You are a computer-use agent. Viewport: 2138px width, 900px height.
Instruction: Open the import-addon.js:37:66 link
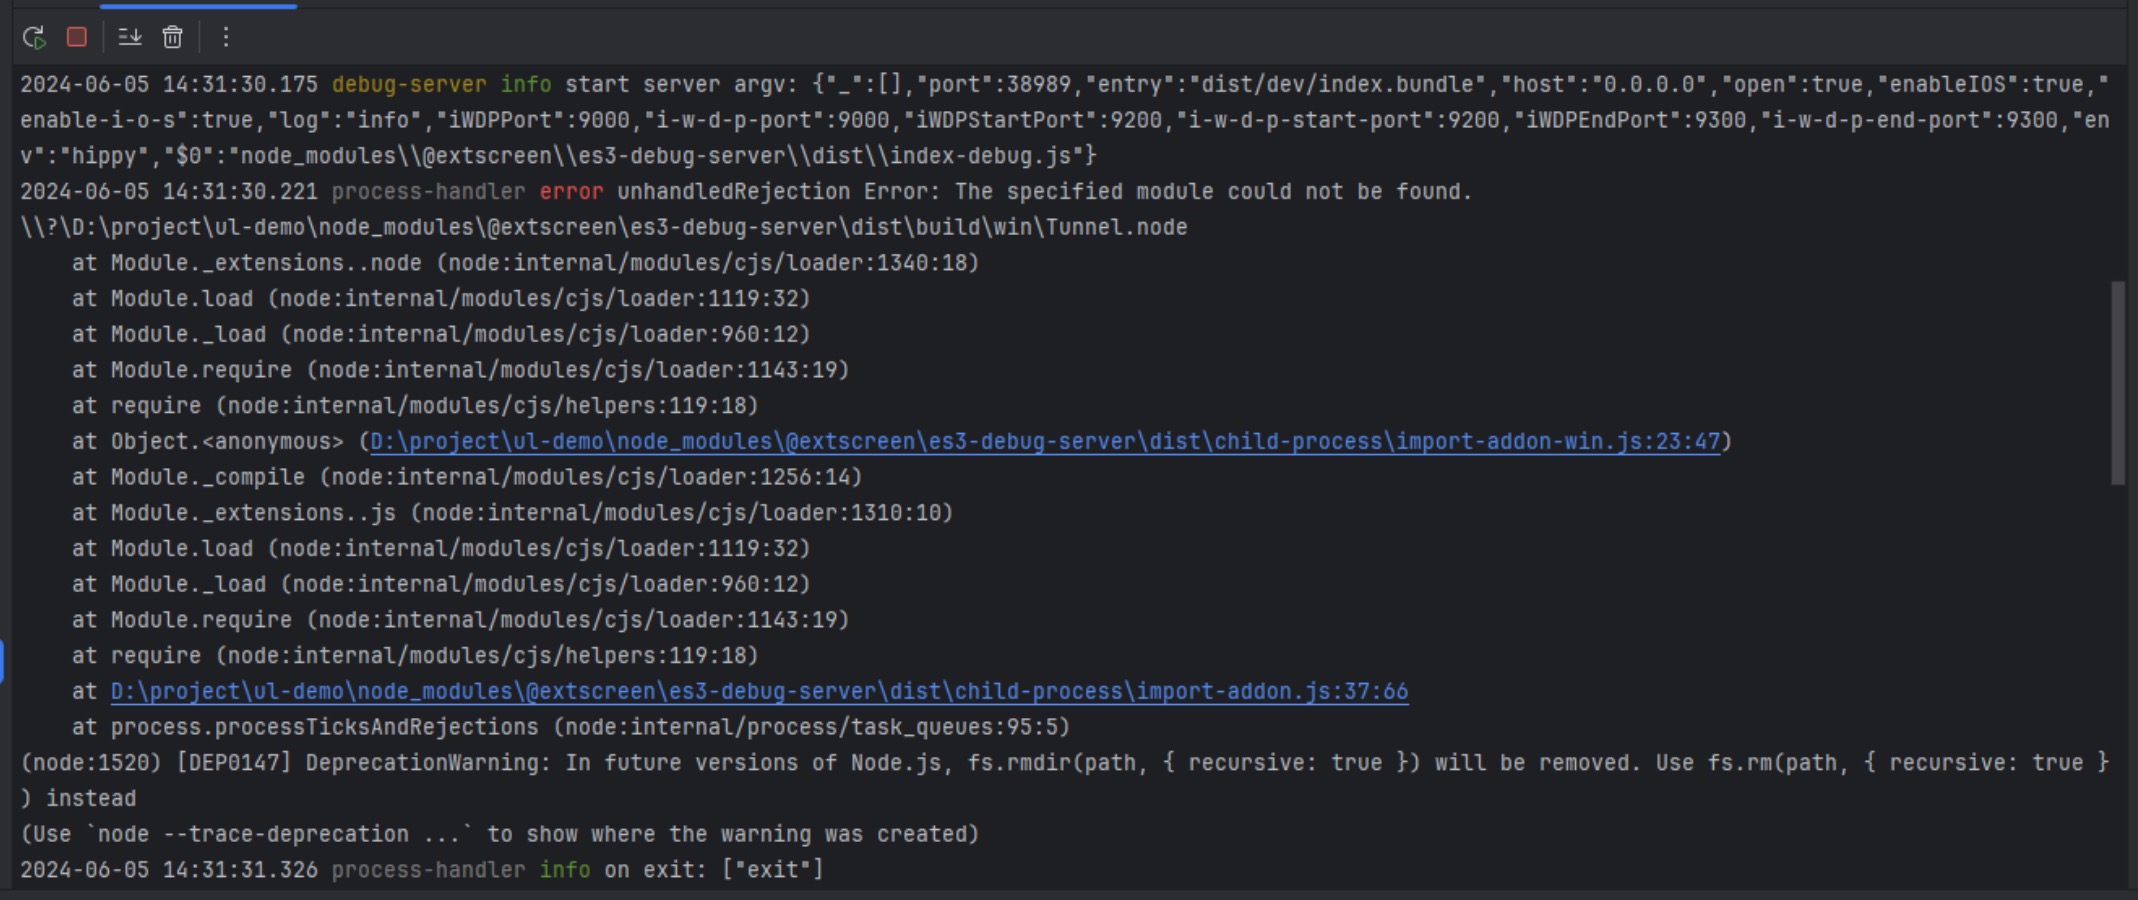759,691
